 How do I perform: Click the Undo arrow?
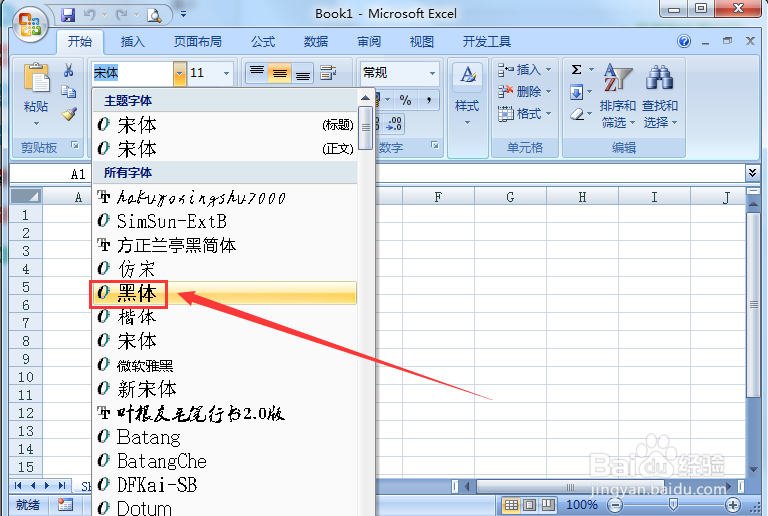pyautogui.click(x=90, y=15)
